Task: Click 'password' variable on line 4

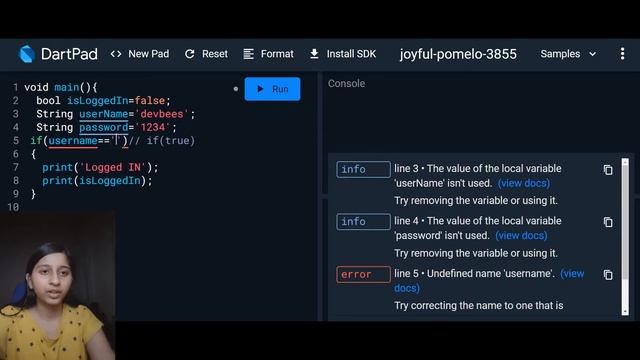Action: click(x=104, y=127)
